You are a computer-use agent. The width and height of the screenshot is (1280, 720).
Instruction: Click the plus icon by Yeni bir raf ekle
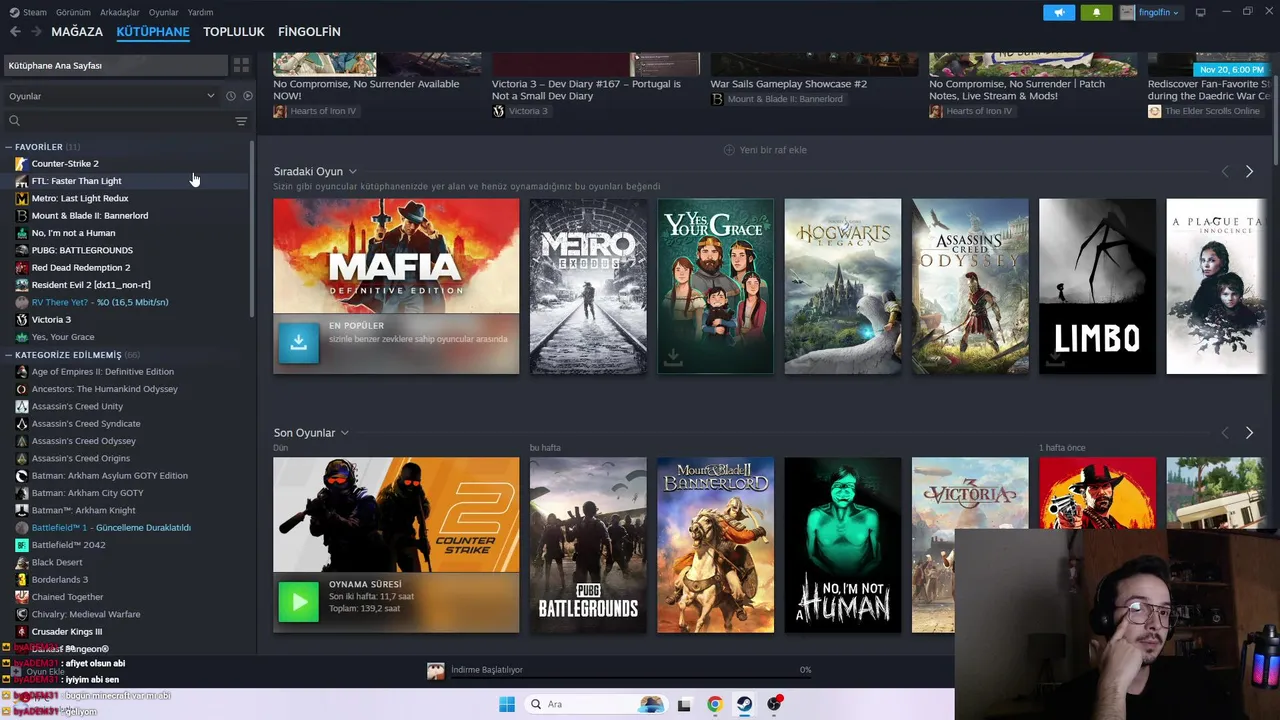click(729, 150)
